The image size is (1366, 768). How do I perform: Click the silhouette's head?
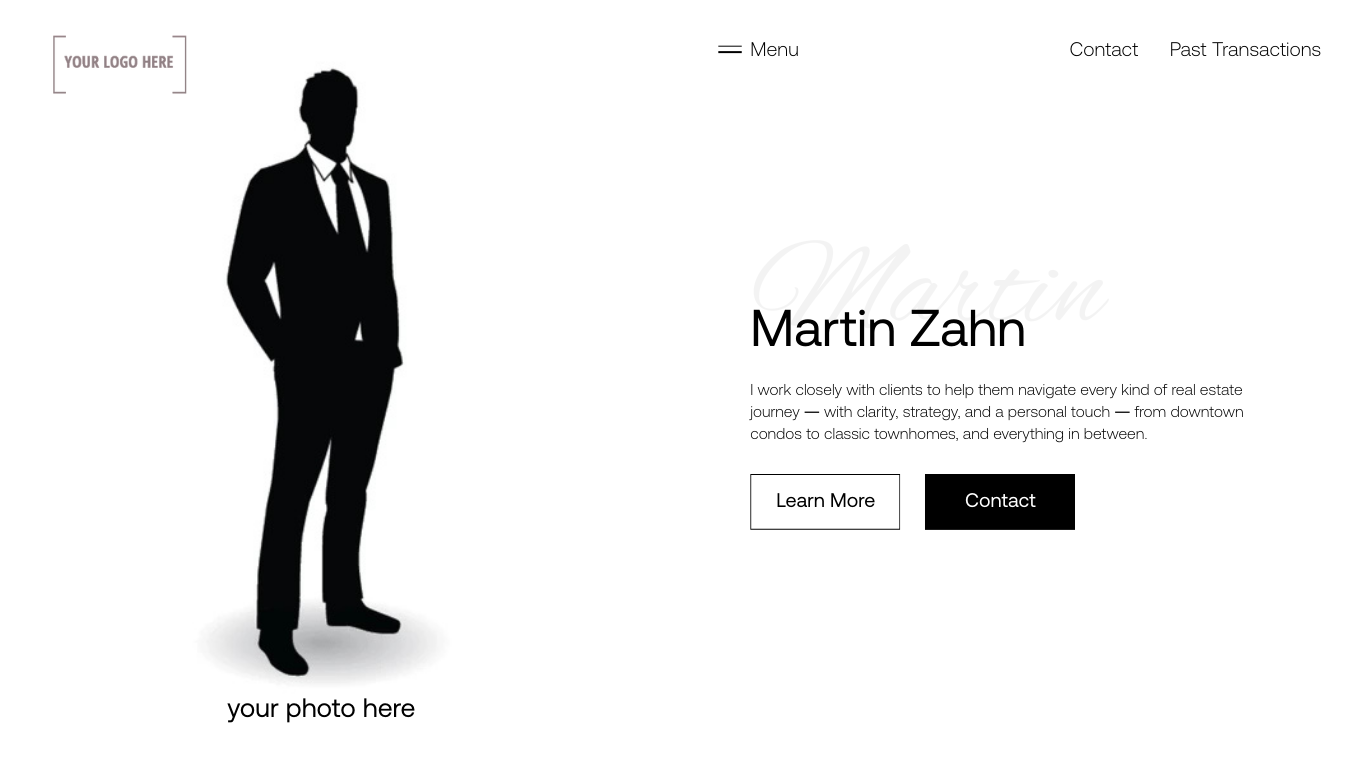330,108
